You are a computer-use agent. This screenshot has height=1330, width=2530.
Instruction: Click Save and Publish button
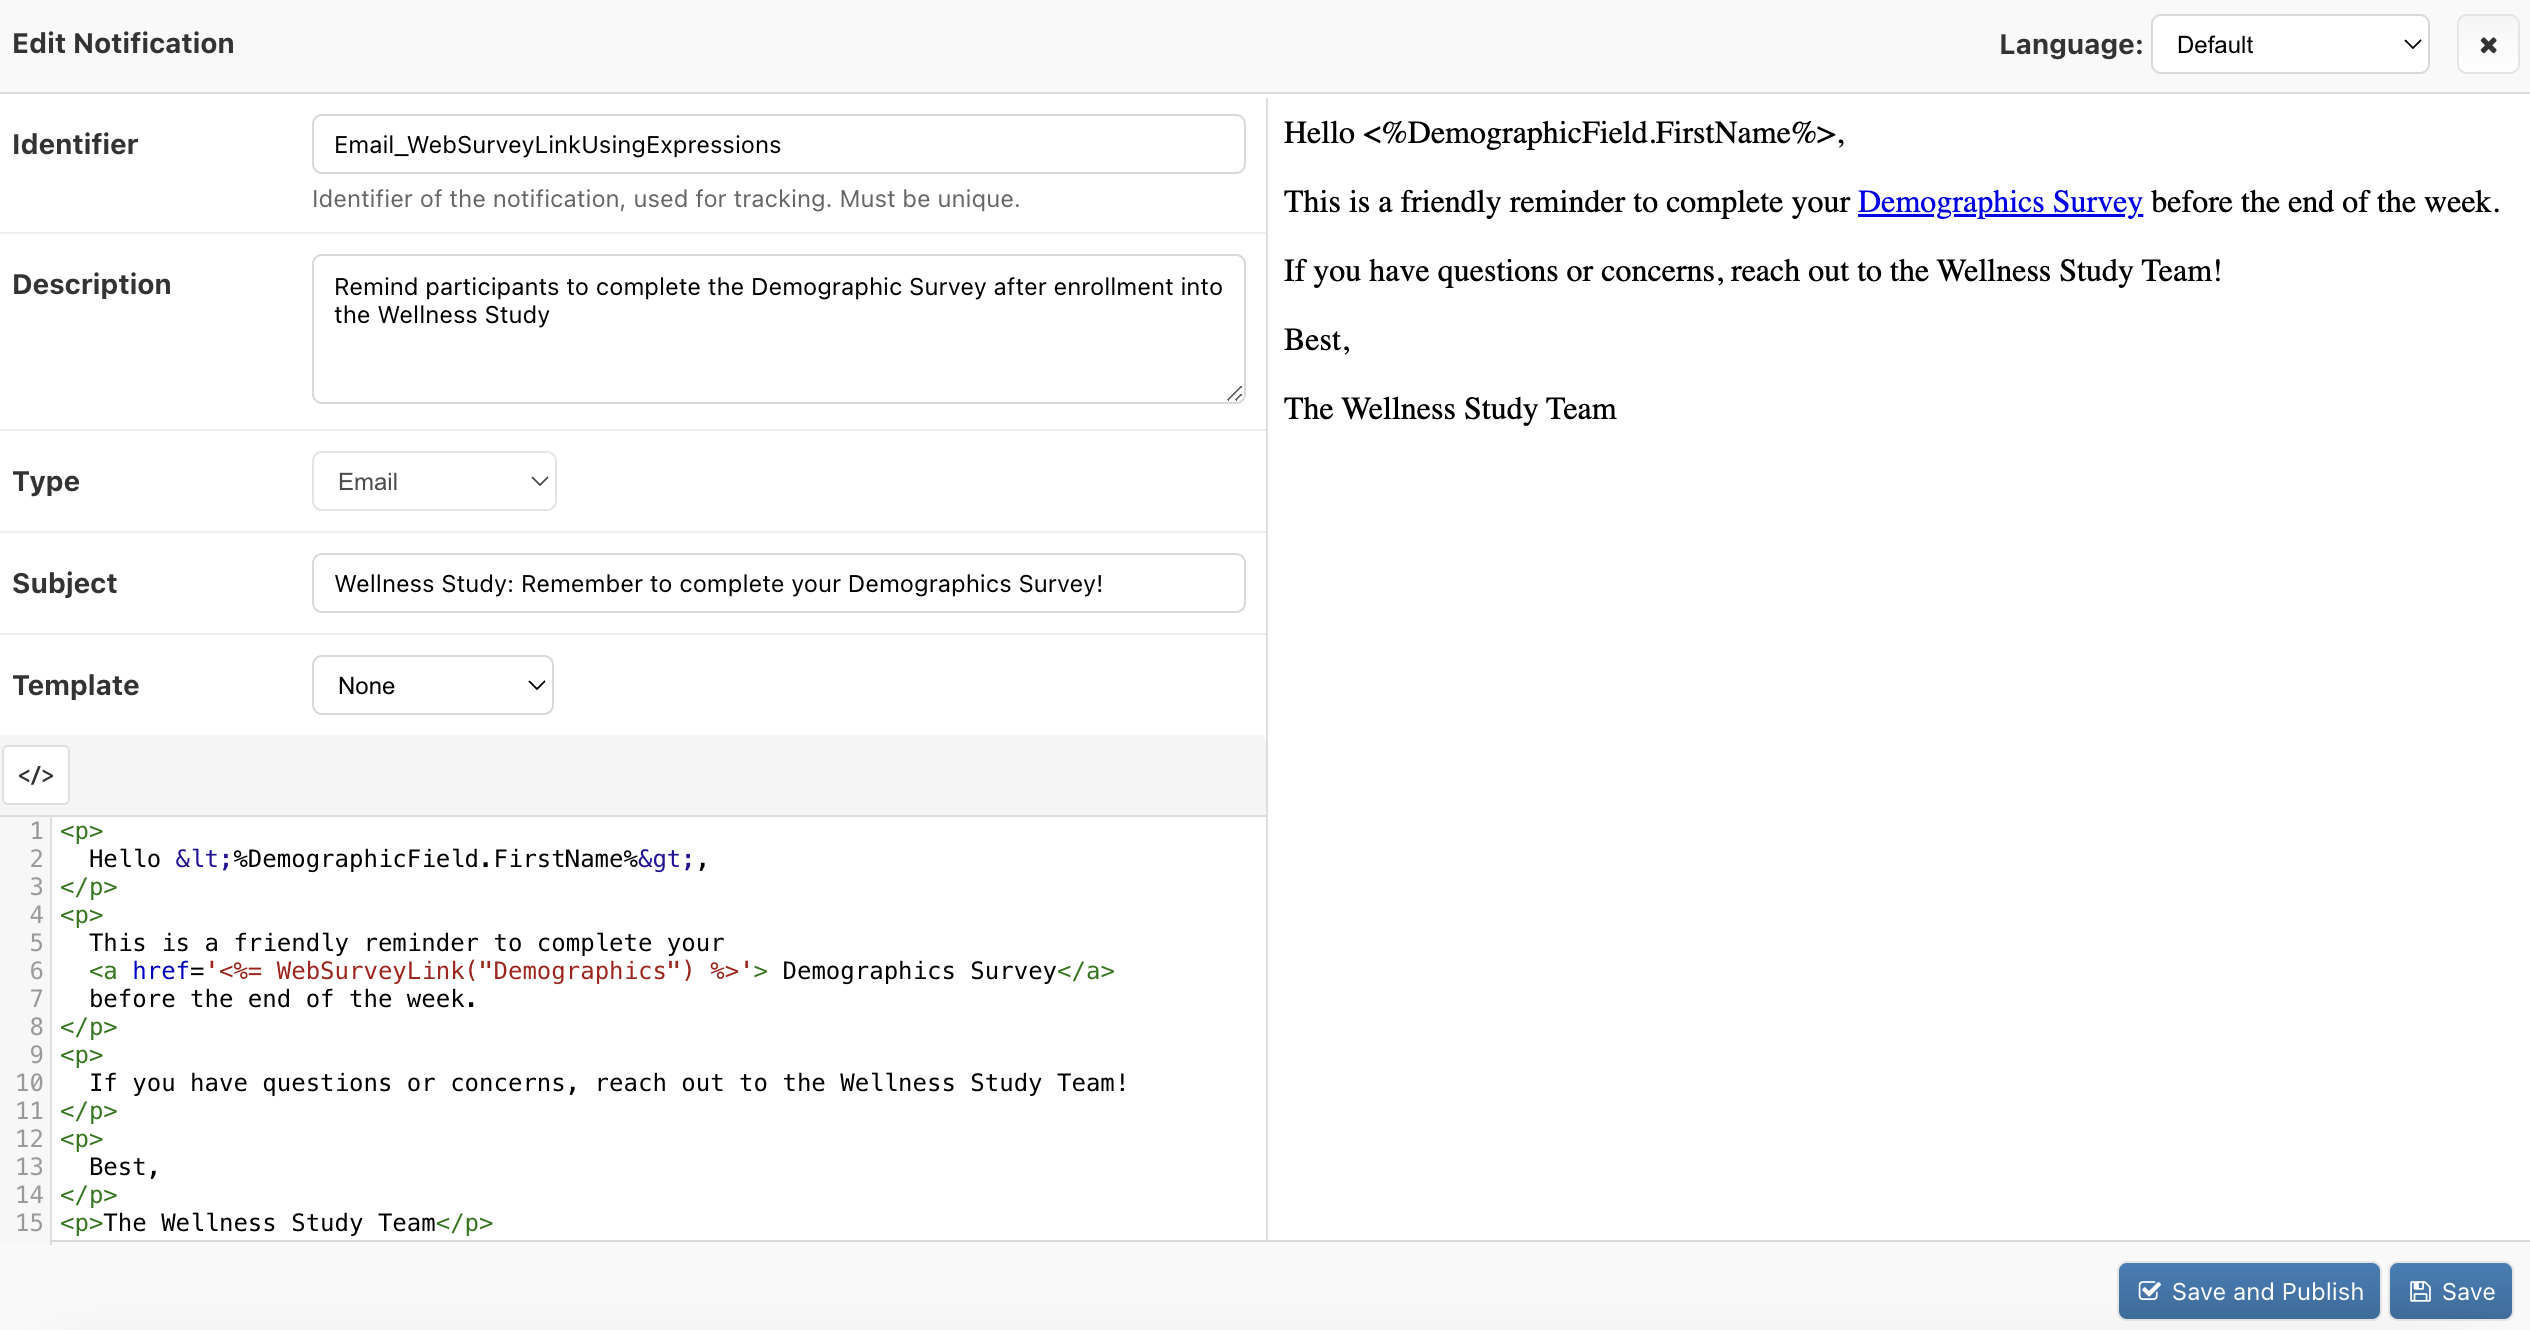click(2249, 1291)
